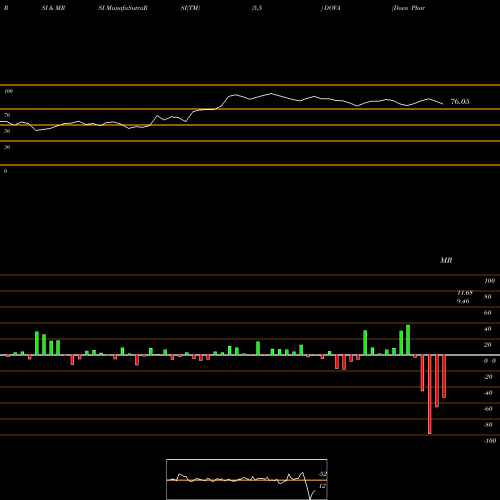Viewport: 500px width, 500px height.
Task: Click the tallest red MR bar near -100
Action: coord(430,394)
